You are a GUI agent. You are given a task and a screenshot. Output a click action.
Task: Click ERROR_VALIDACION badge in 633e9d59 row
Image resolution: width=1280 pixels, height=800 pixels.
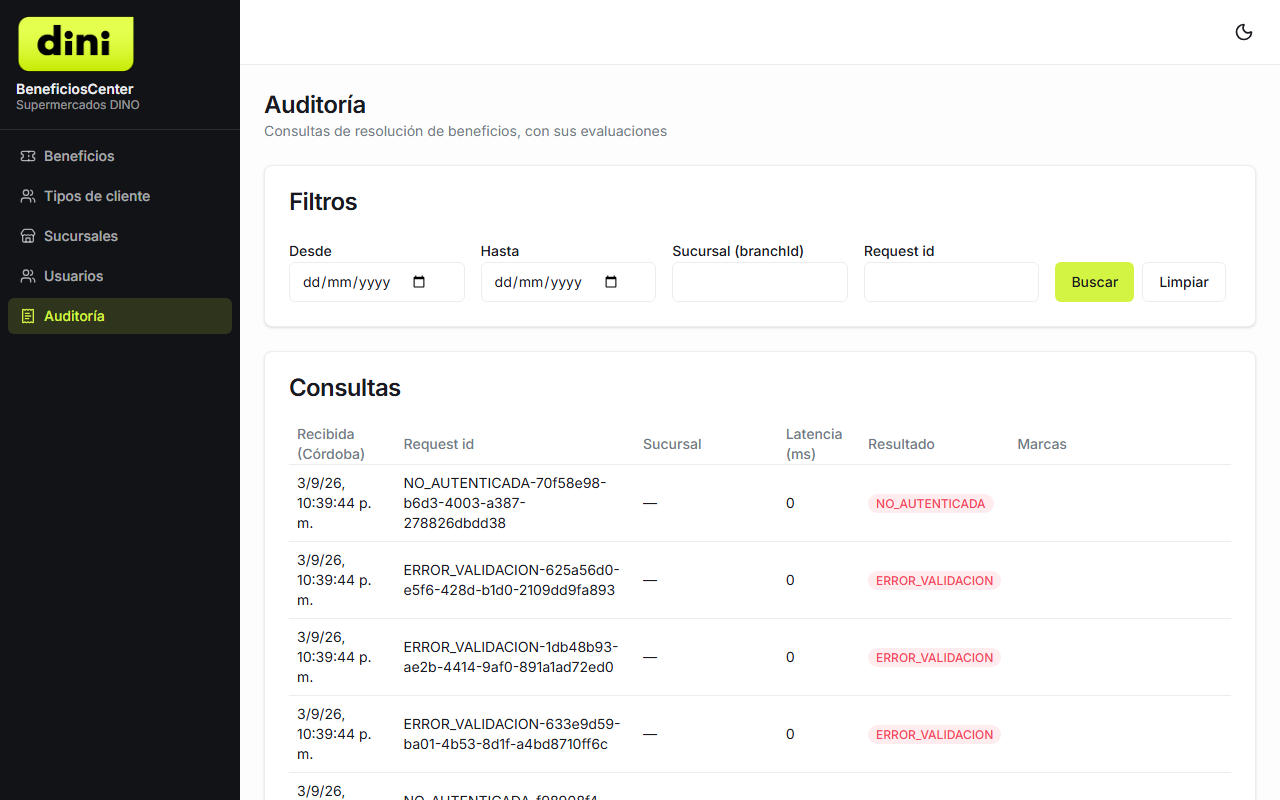[x=934, y=735]
